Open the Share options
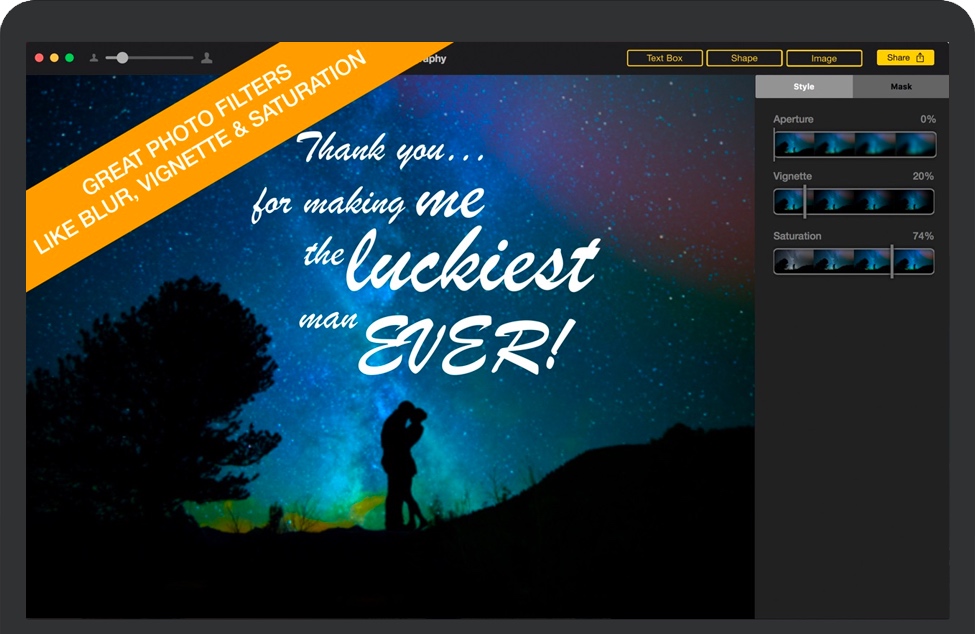The width and height of the screenshot is (975, 634). pos(903,58)
